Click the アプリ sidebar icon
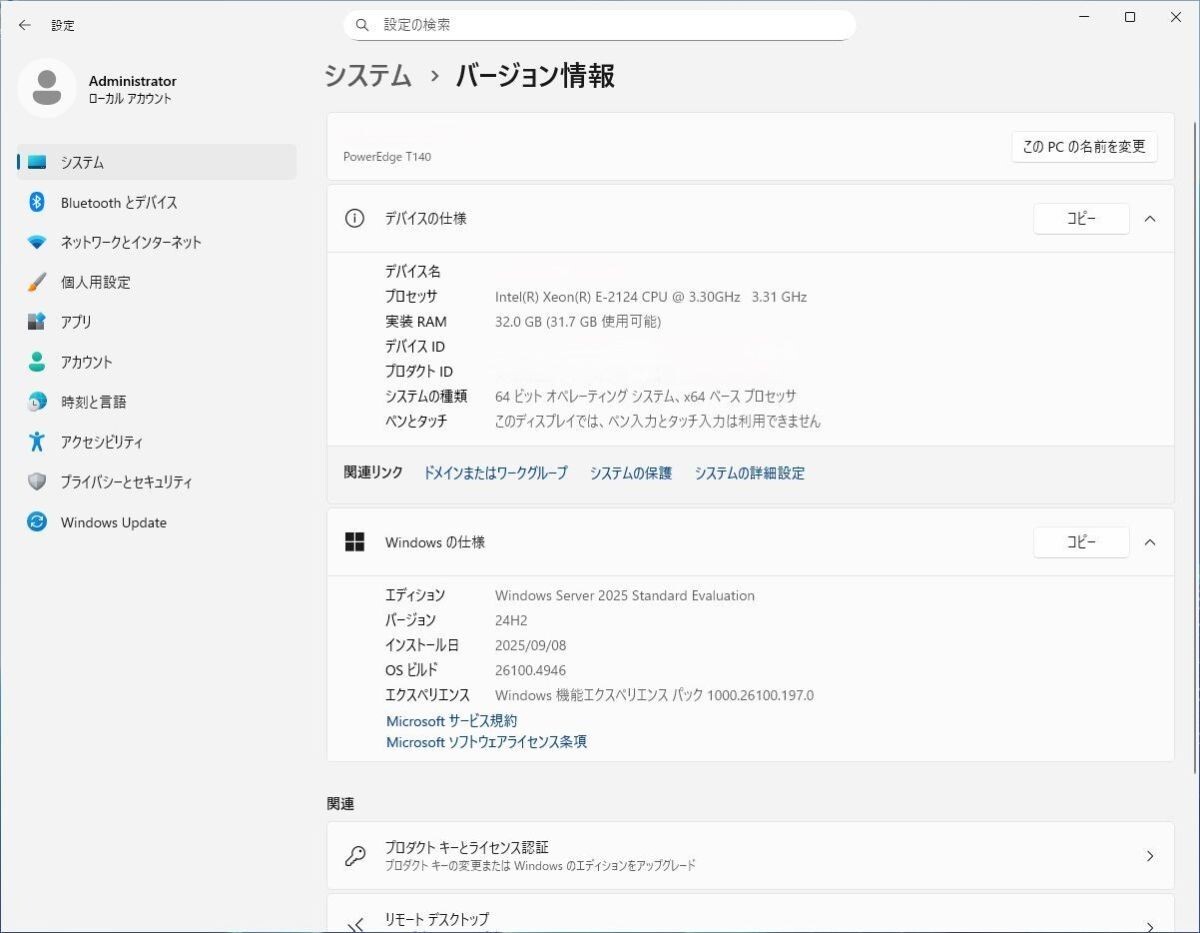Image resolution: width=1200 pixels, height=933 pixels. coord(37,322)
